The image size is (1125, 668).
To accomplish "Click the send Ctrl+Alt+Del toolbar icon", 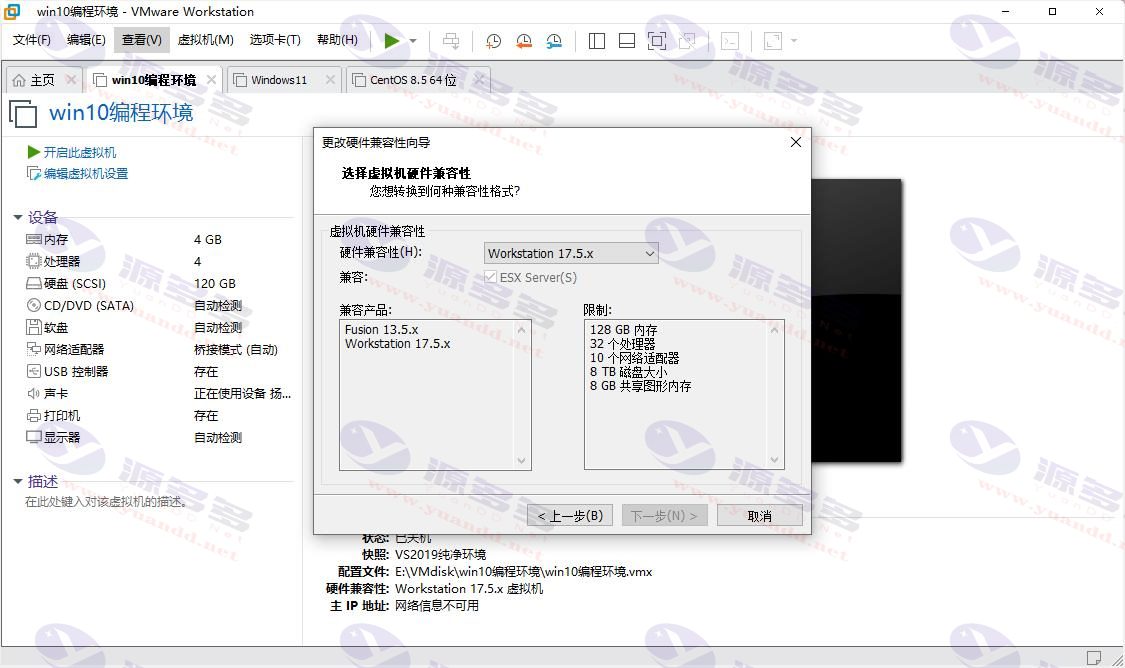I will click(x=451, y=41).
